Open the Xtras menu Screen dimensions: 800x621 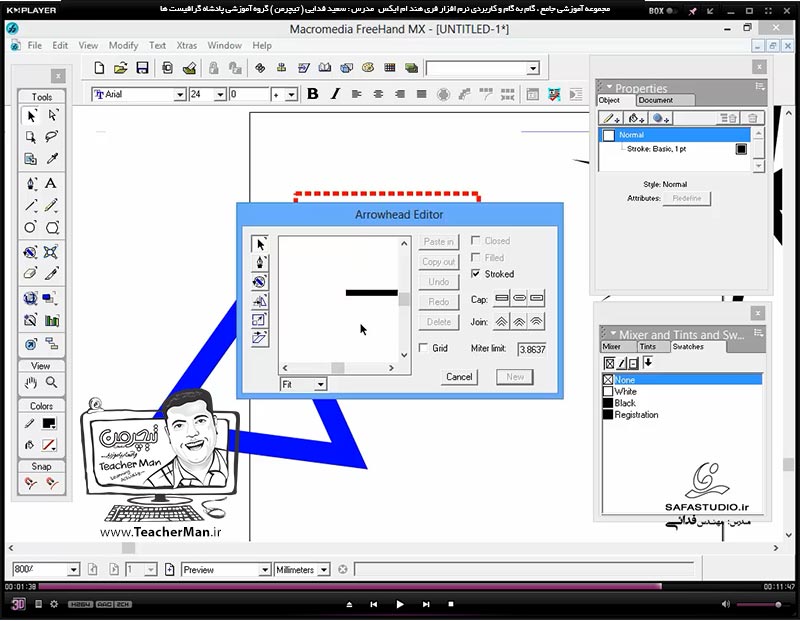coord(187,45)
